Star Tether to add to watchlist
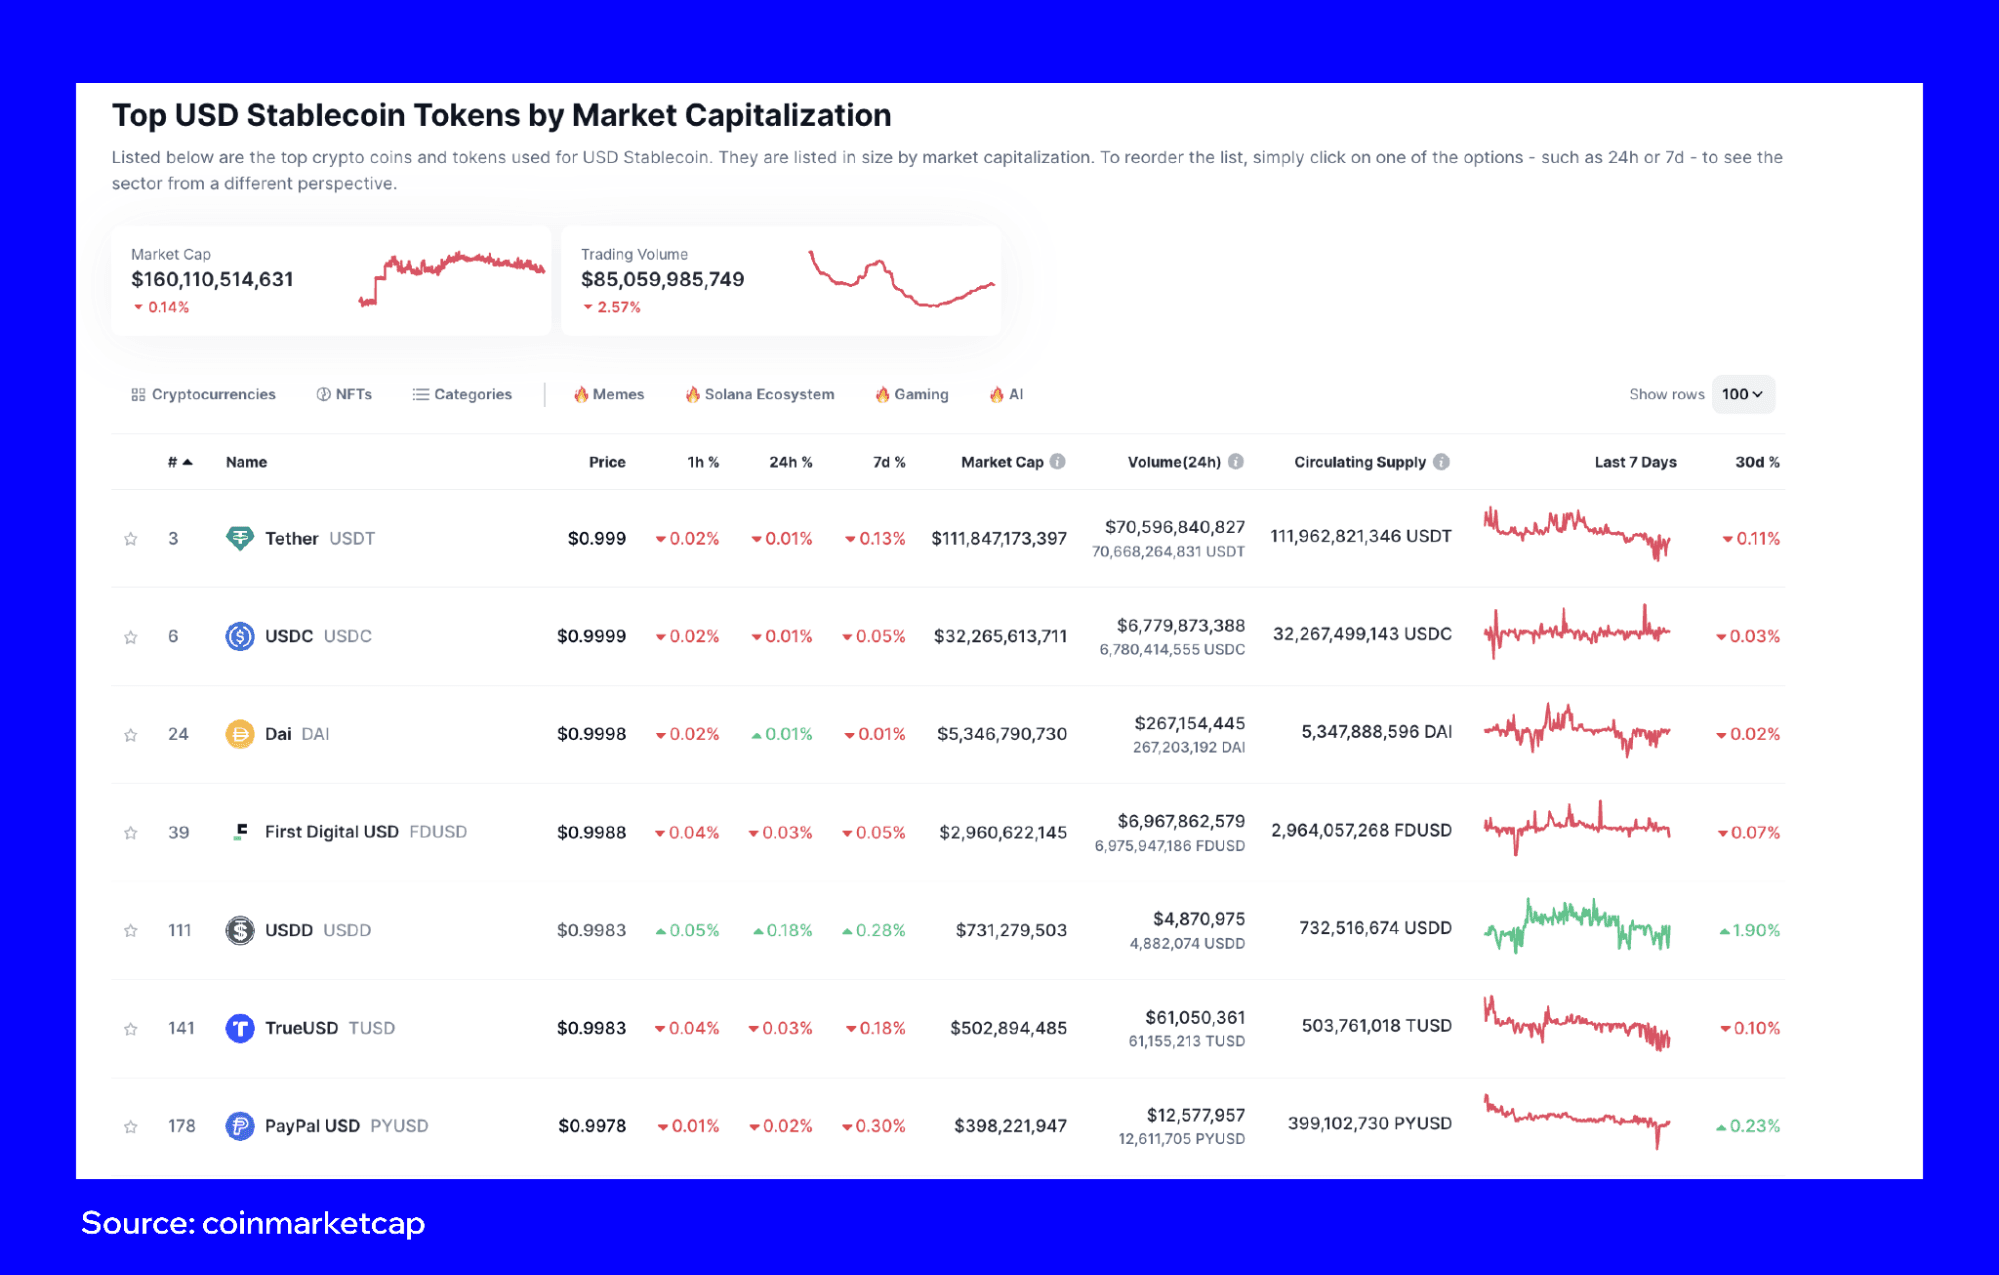This screenshot has width=1999, height=1275. (130, 539)
